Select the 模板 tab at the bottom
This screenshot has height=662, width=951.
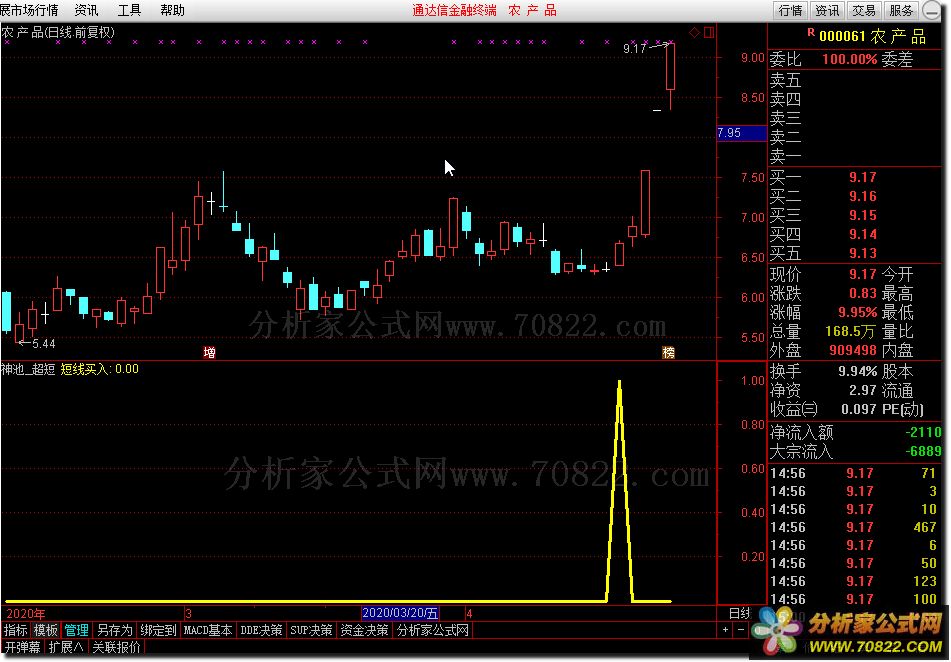45,630
